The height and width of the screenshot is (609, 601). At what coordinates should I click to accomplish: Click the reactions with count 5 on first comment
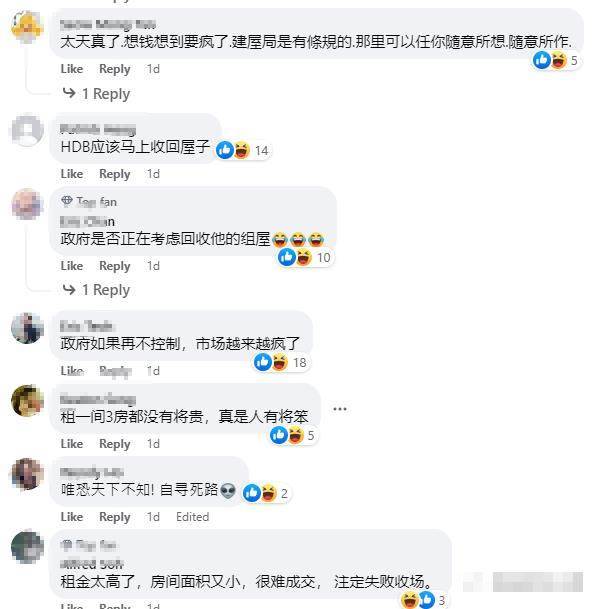556,61
